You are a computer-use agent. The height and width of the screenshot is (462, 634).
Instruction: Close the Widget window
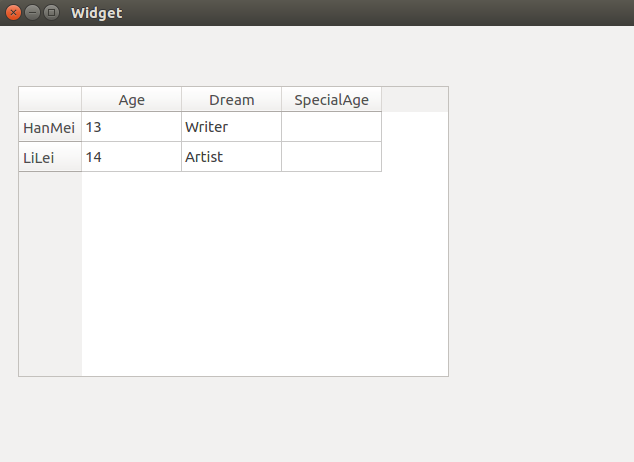pos(13,13)
